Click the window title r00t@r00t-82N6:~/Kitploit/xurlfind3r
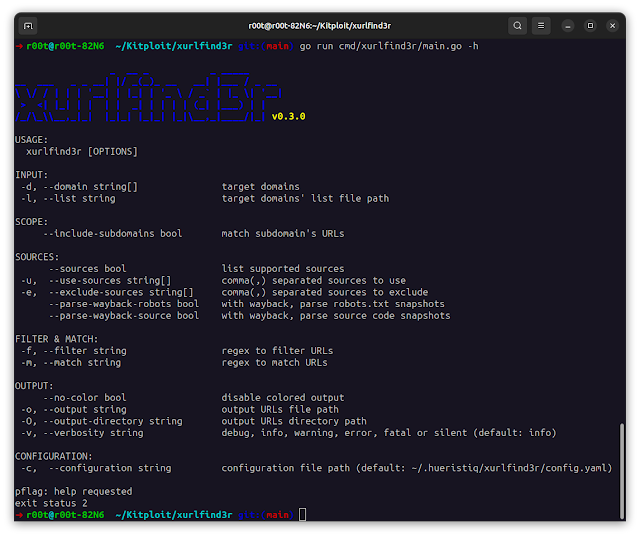 point(320,26)
